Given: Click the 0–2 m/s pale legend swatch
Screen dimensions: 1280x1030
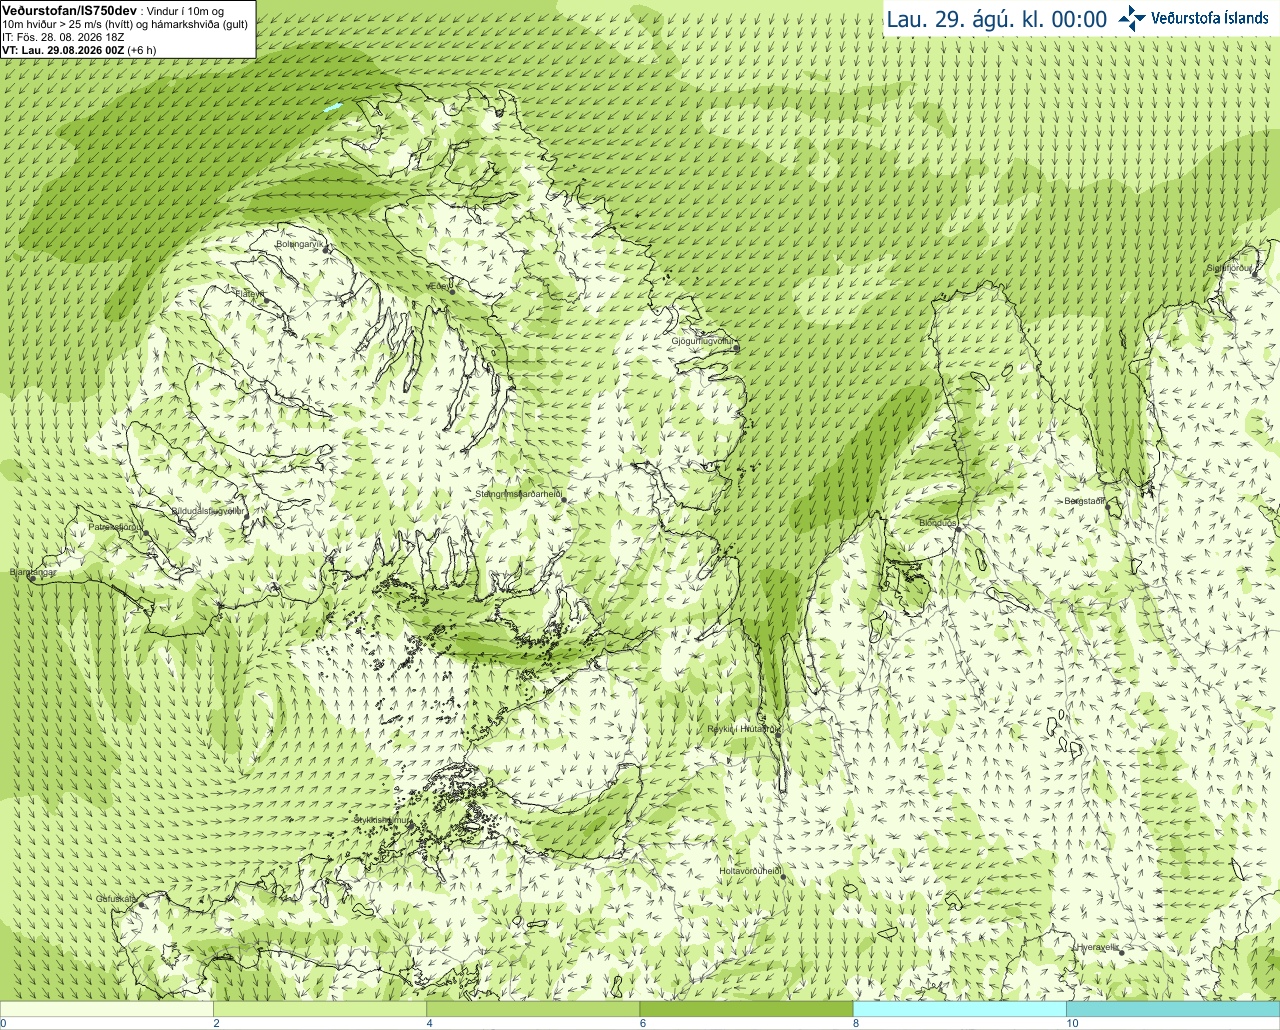Looking at the screenshot, I should 106,1009.
